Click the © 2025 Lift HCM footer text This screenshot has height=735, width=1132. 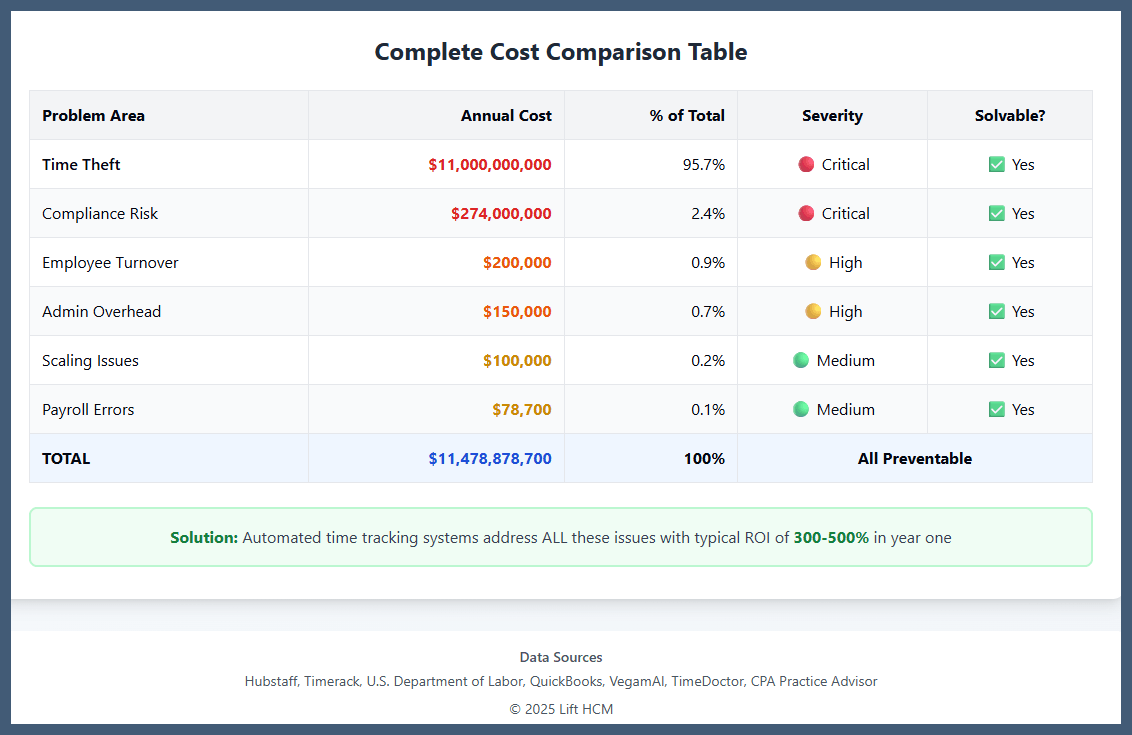point(561,709)
